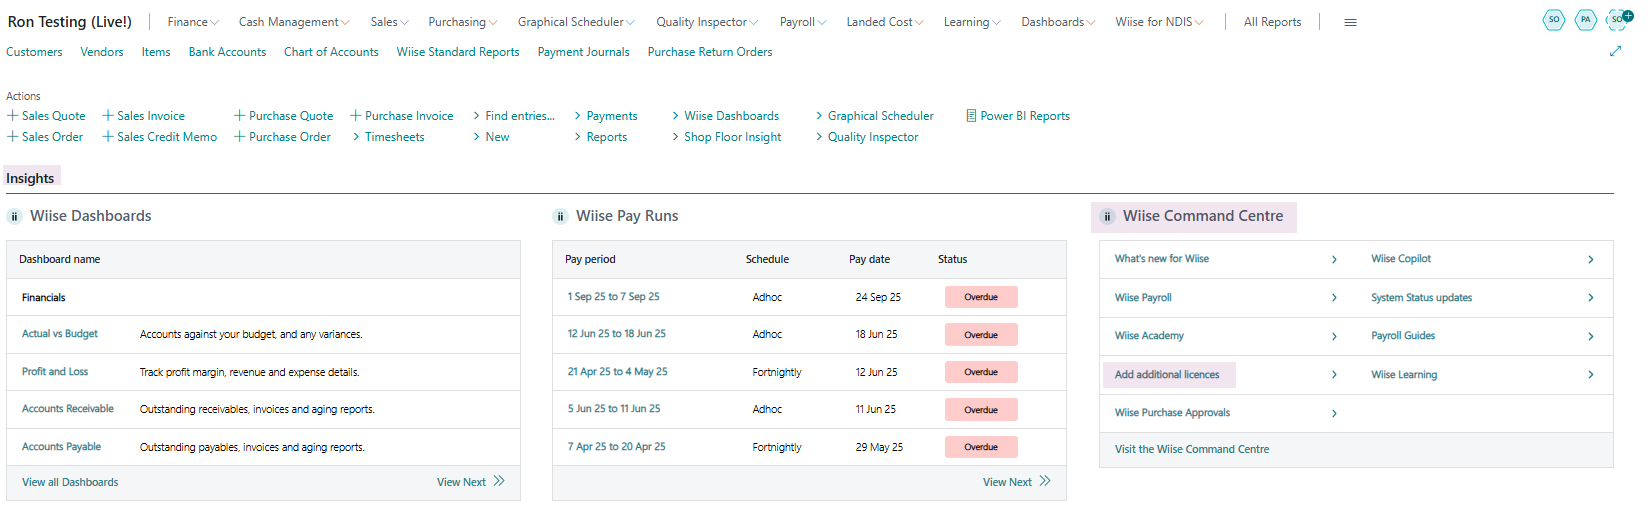
Task: Go to Chart of Accounts
Action: tap(331, 52)
